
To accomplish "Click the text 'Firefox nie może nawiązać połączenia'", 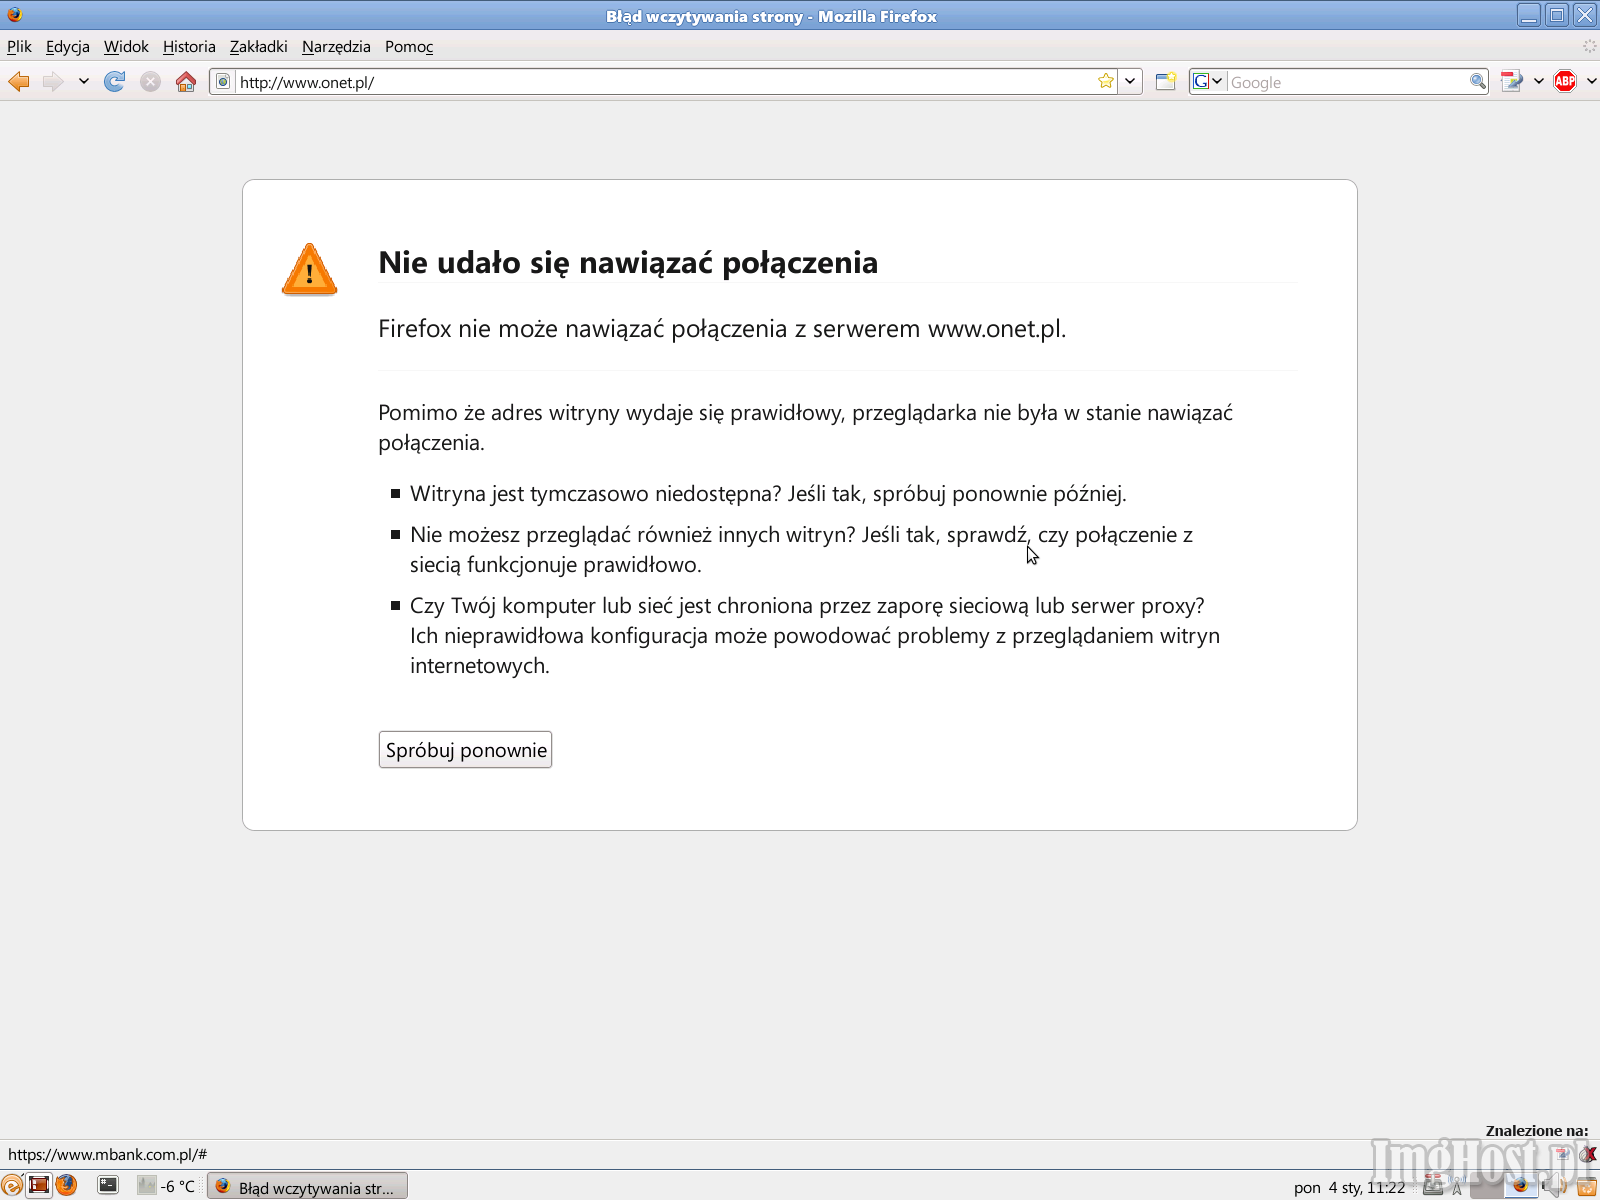I will pos(583,329).
